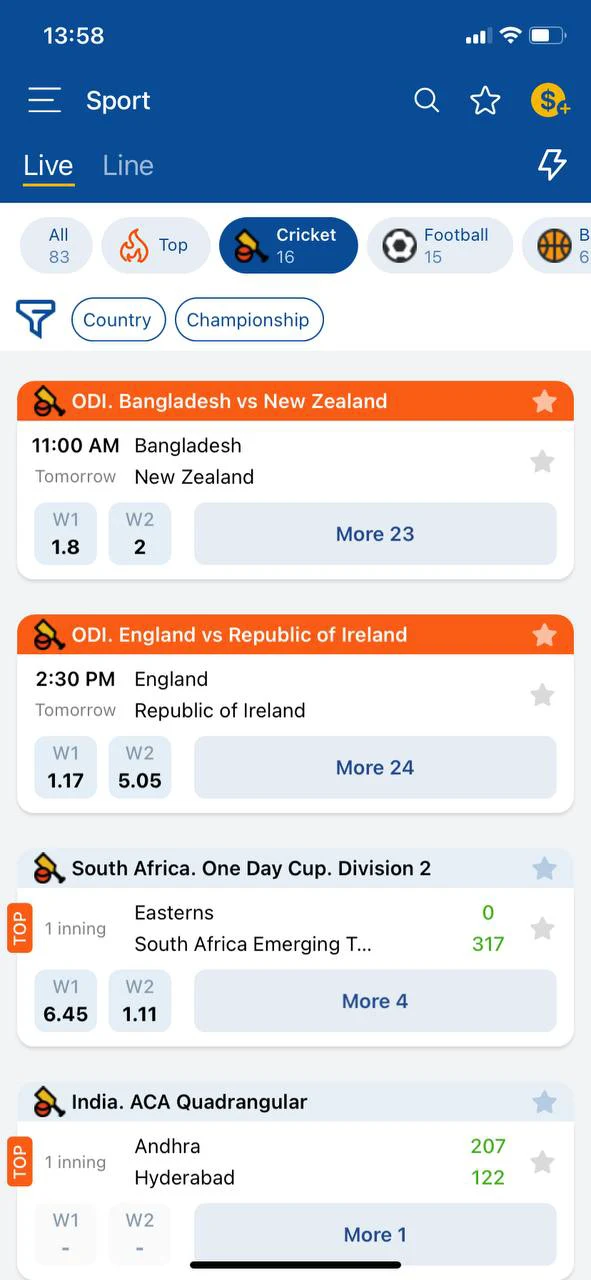Viewport: 591px width, 1280px height.
Task: Select the Live tab
Action: click(48, 165)
